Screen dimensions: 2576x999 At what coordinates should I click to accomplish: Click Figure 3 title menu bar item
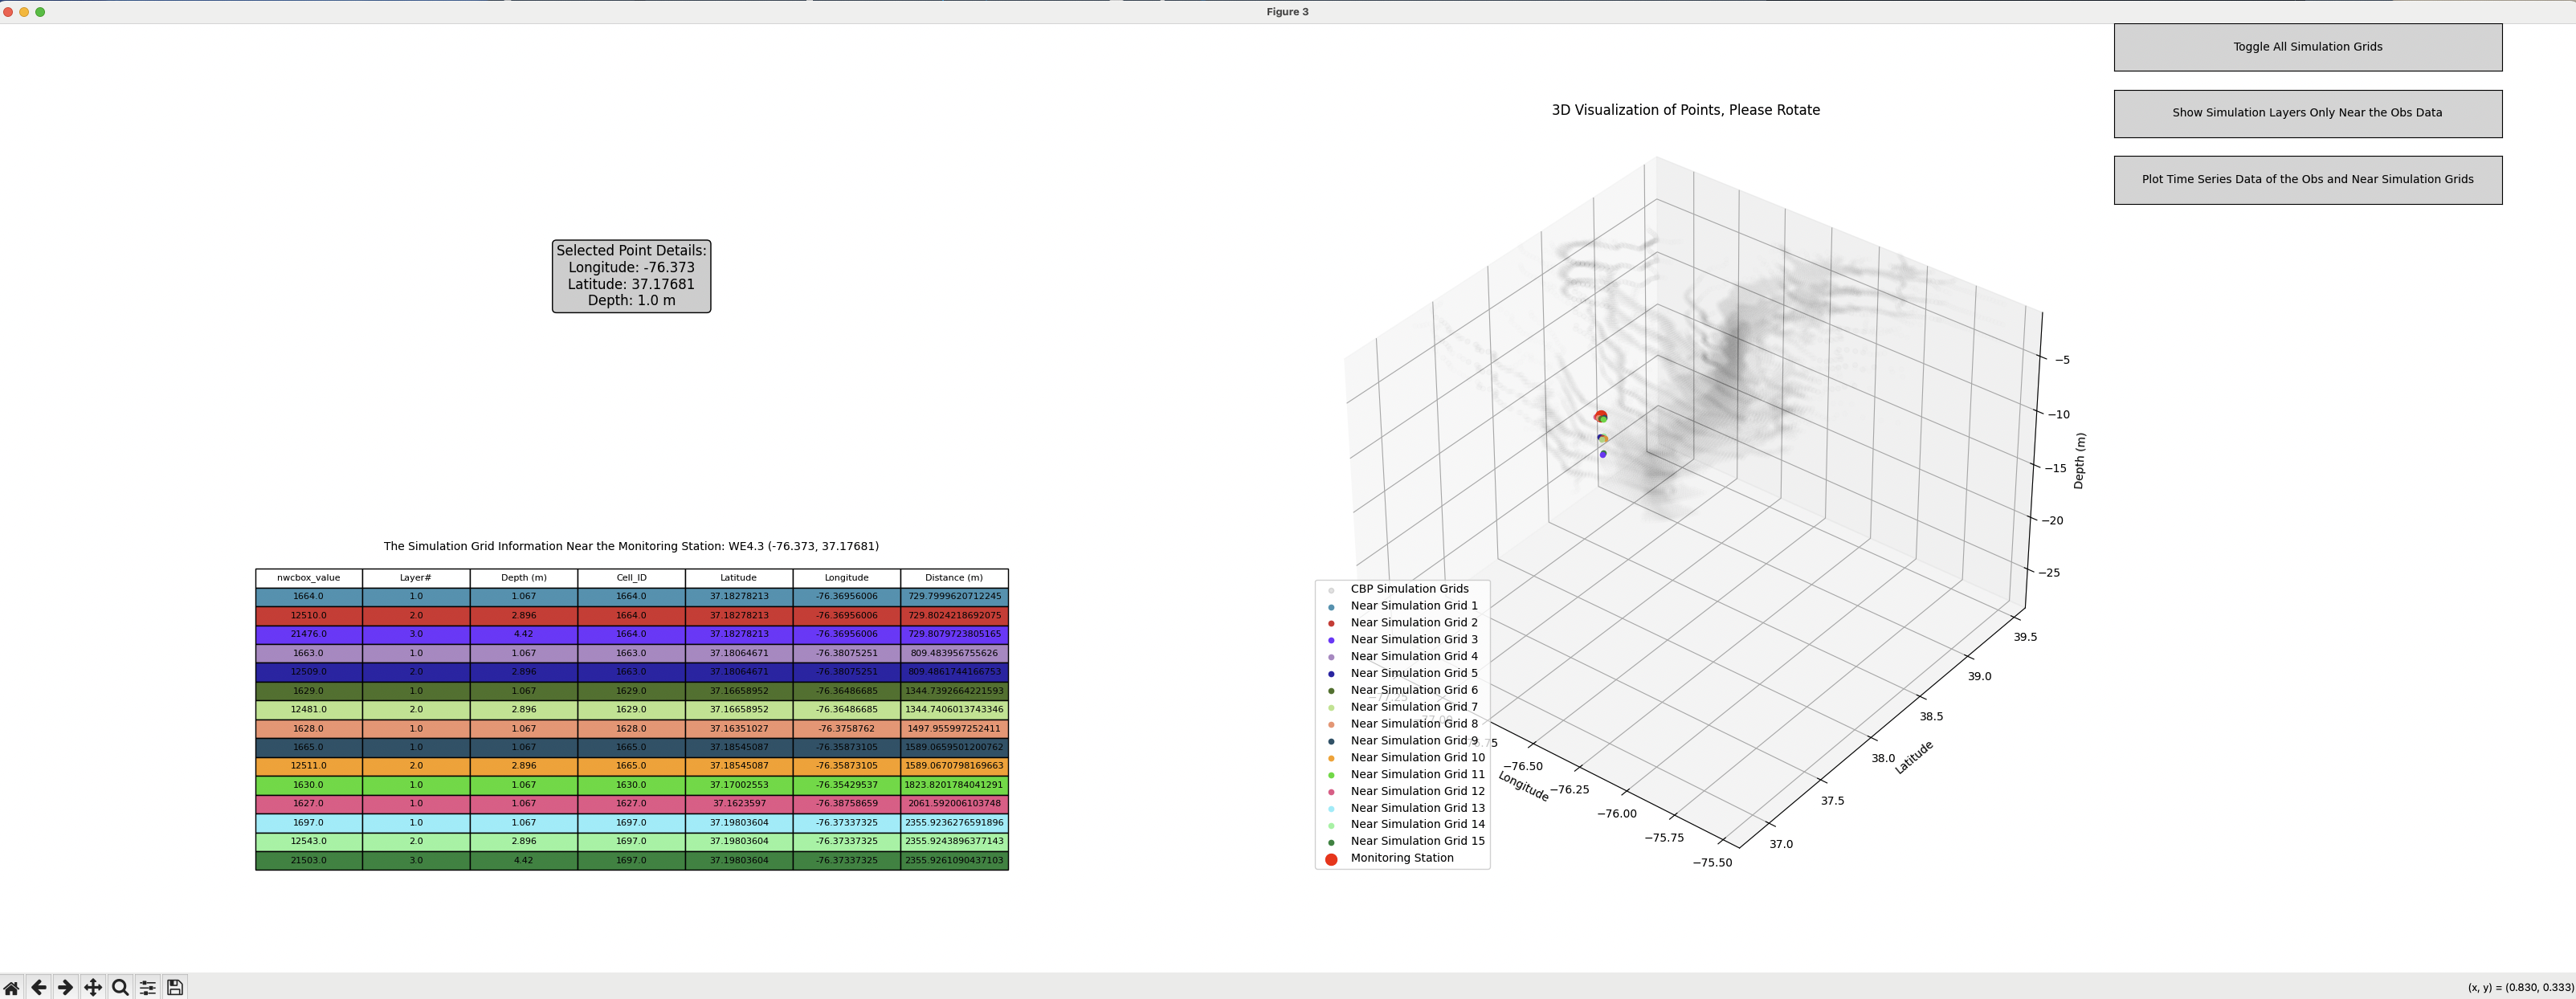(1288, 11)
